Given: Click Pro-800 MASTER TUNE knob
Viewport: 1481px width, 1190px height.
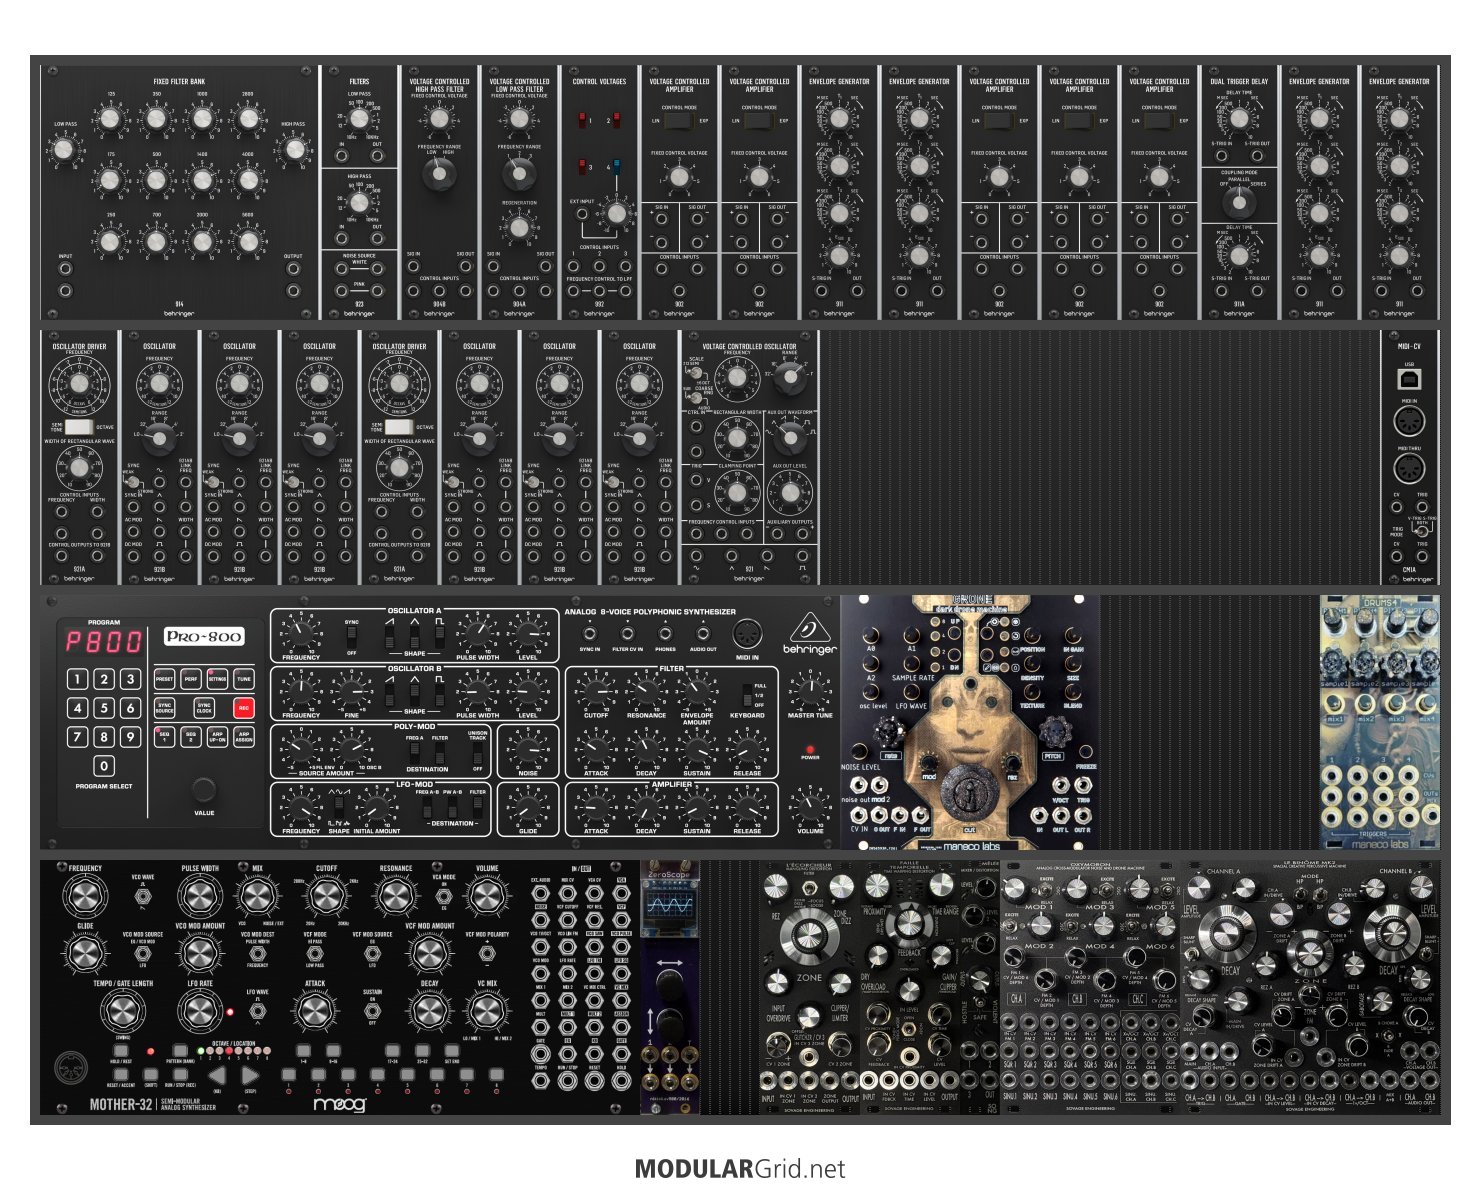Looking at the screenshot, I should pos(810,691).
